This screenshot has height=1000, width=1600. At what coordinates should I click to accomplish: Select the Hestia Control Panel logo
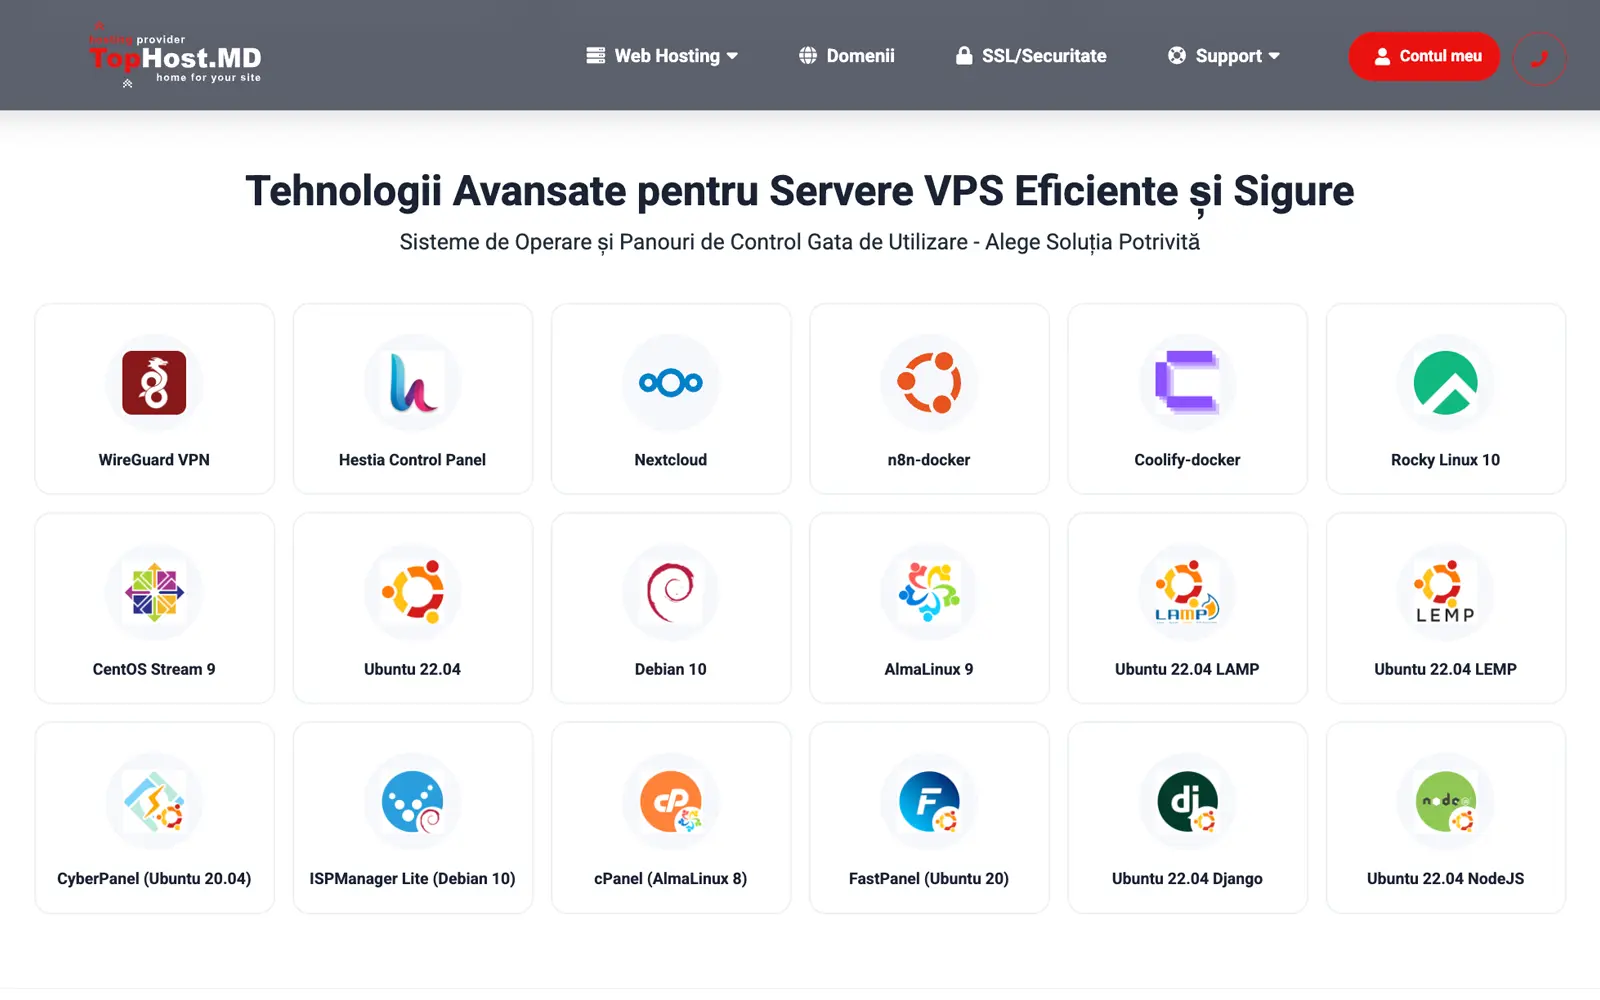point(413,383)
